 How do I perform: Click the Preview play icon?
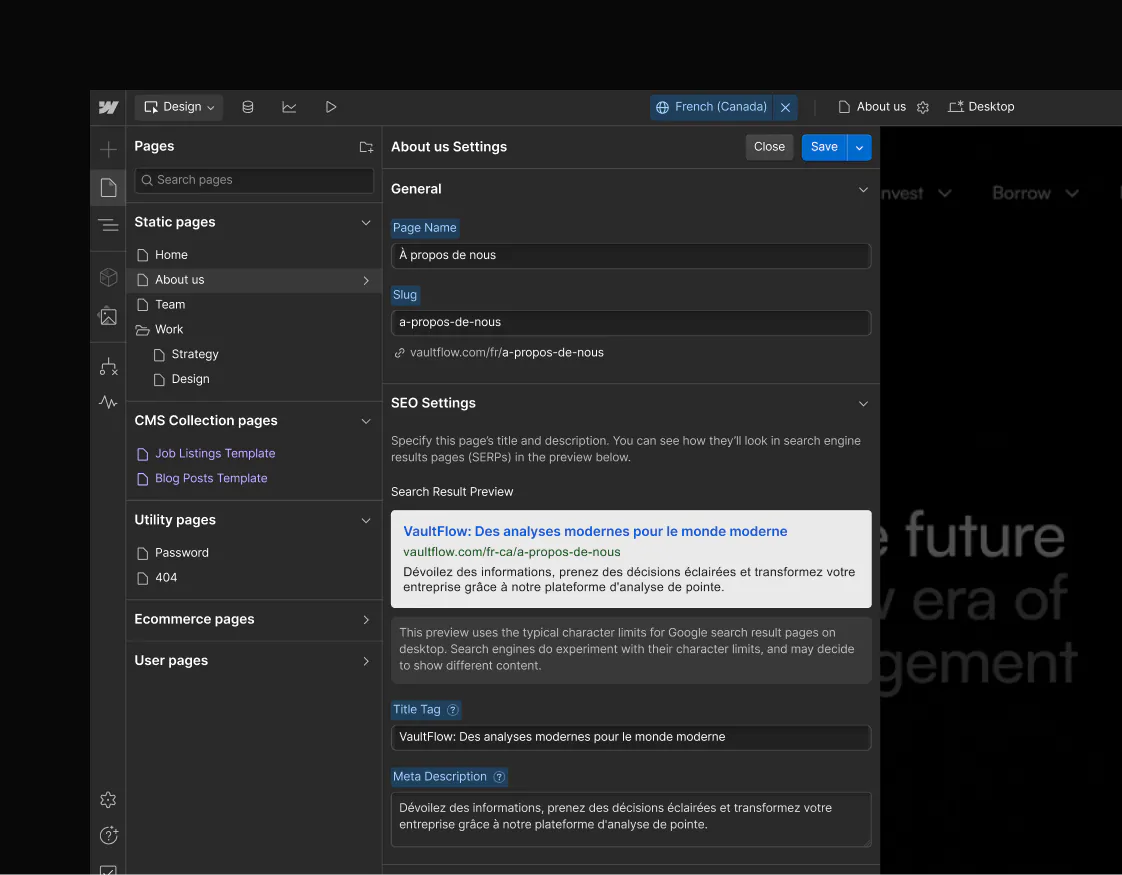click(x=331, y=107)
